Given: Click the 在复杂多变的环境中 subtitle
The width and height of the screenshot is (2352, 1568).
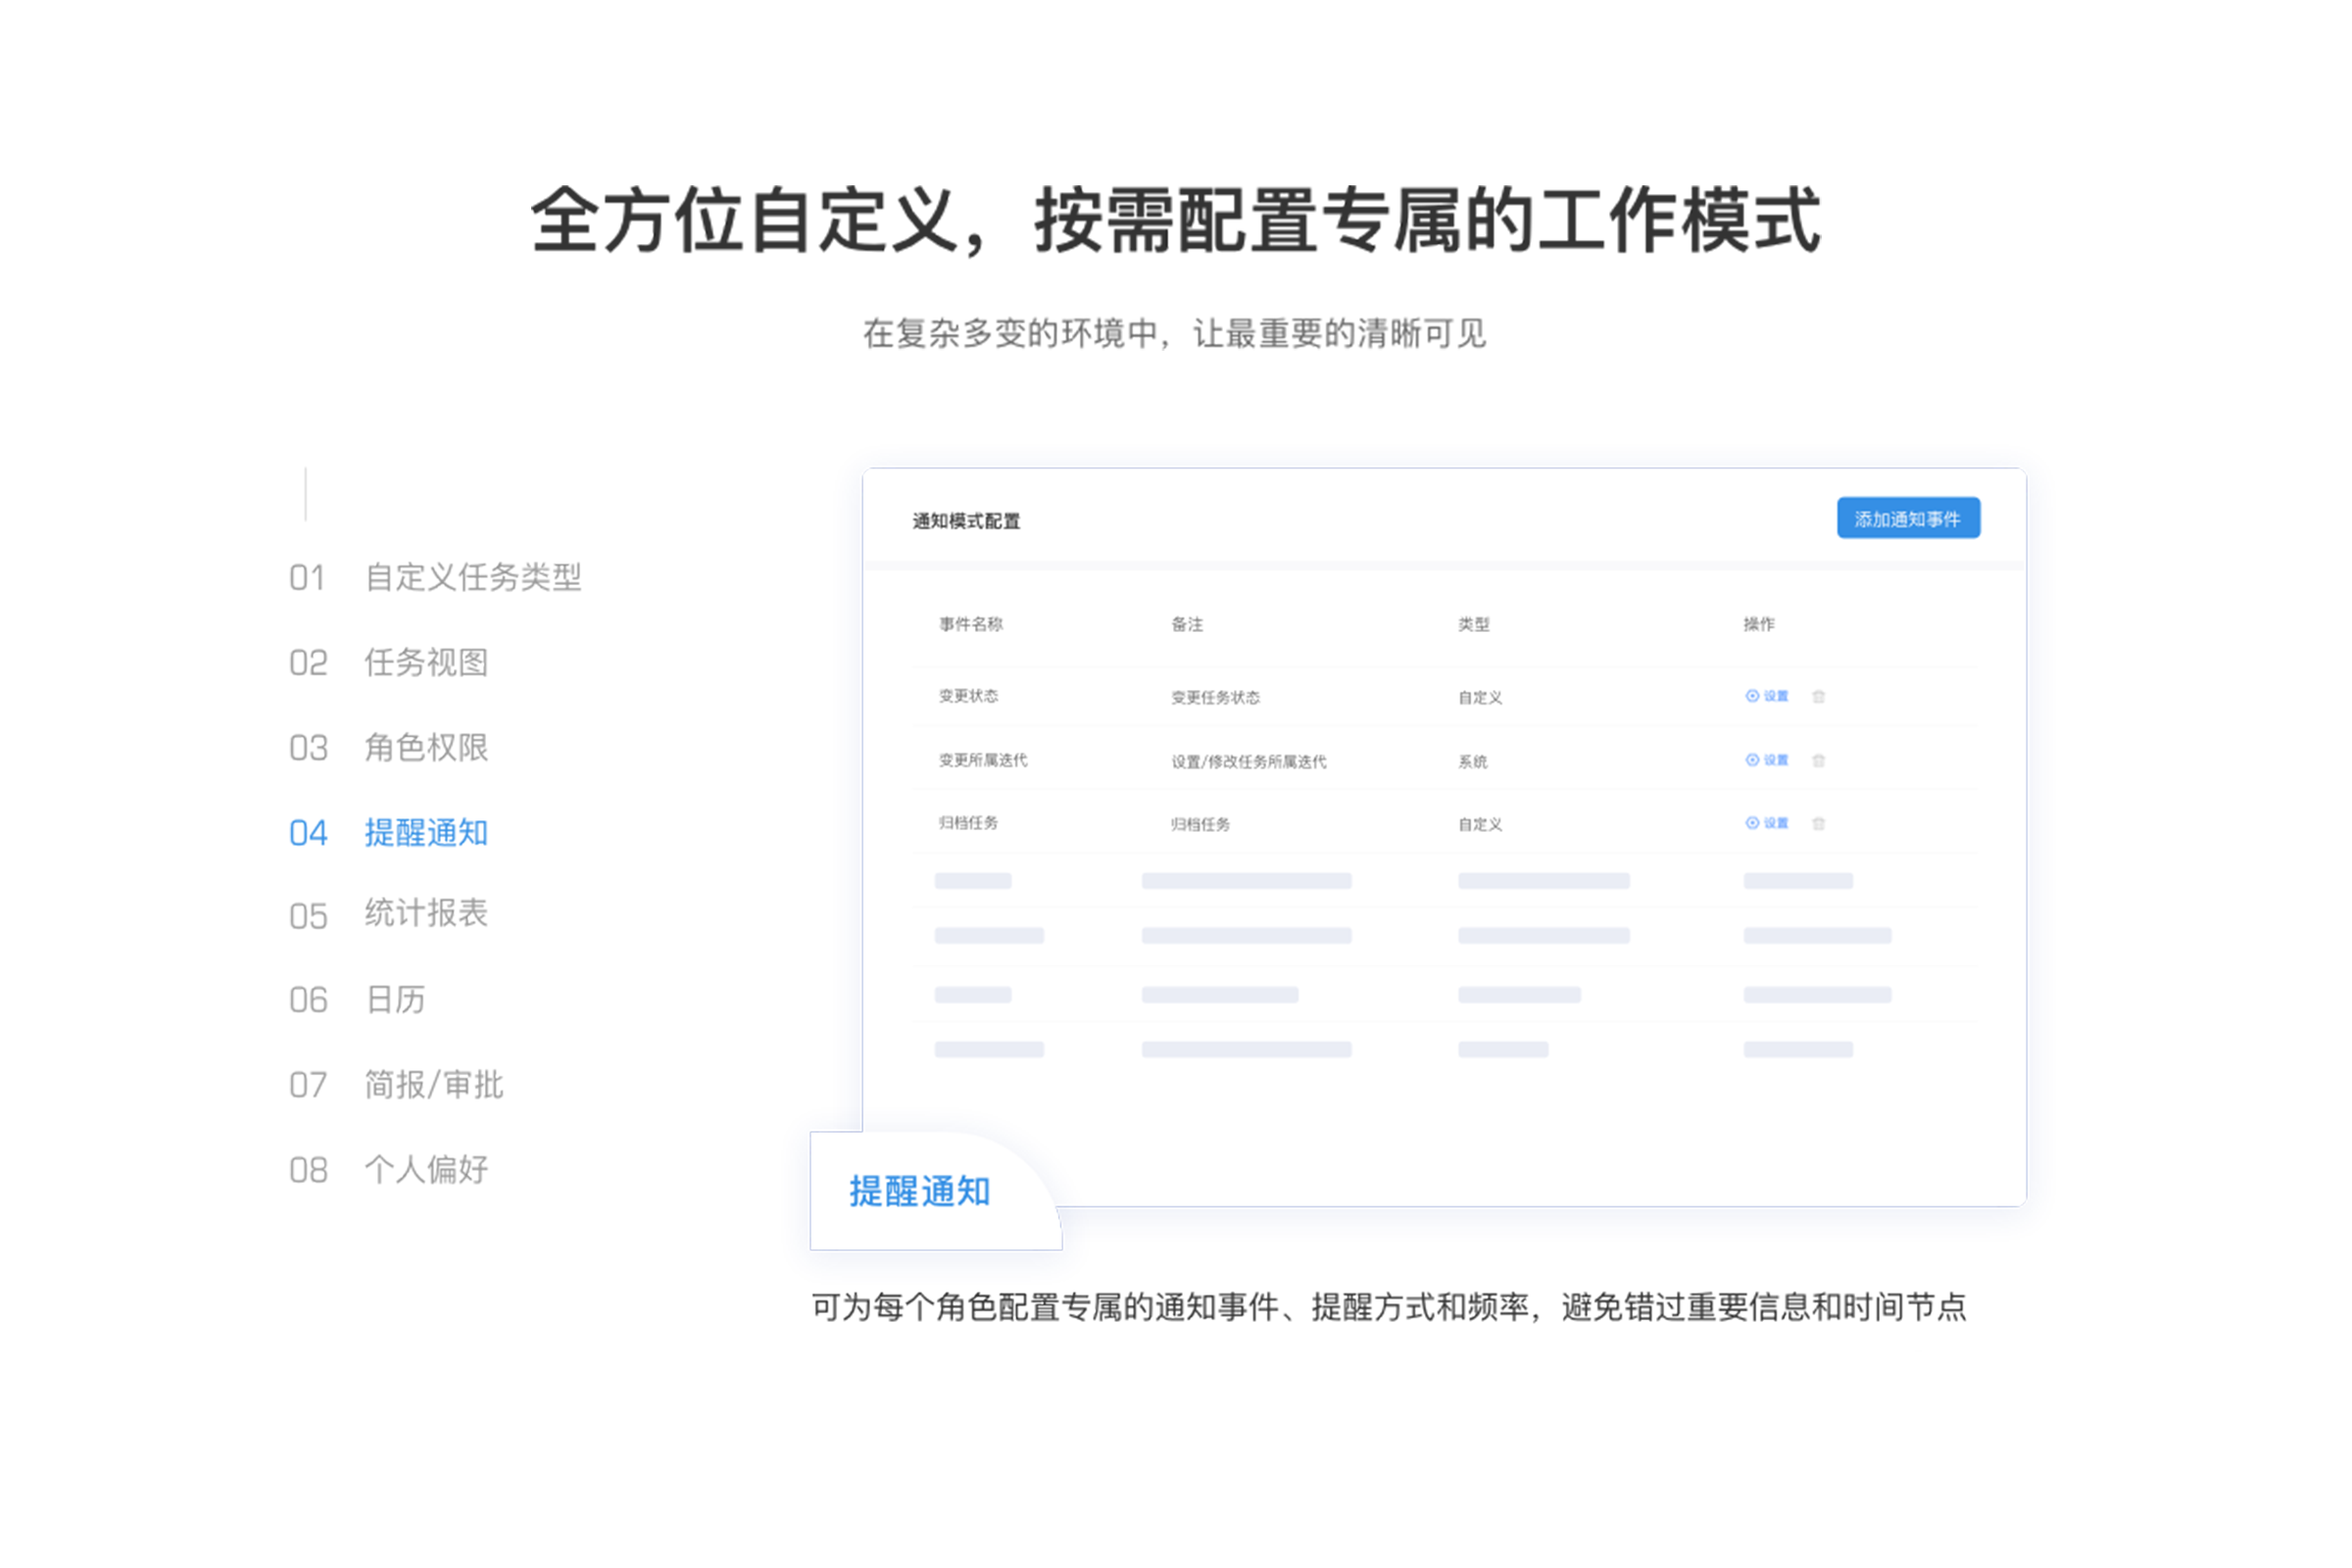Looking at the screenshot, I should coord(1175,333).
